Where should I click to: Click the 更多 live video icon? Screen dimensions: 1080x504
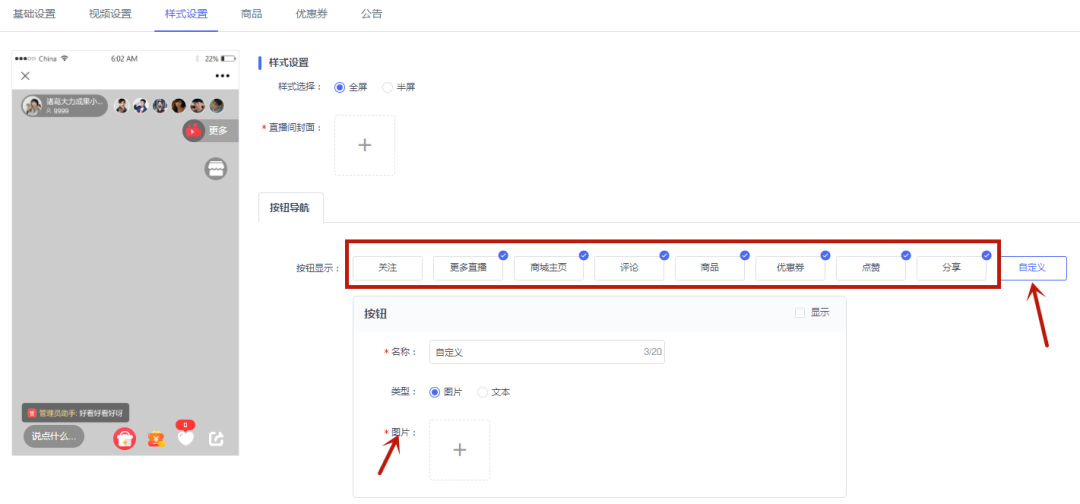pyautogui.click(x=194, y=130)
